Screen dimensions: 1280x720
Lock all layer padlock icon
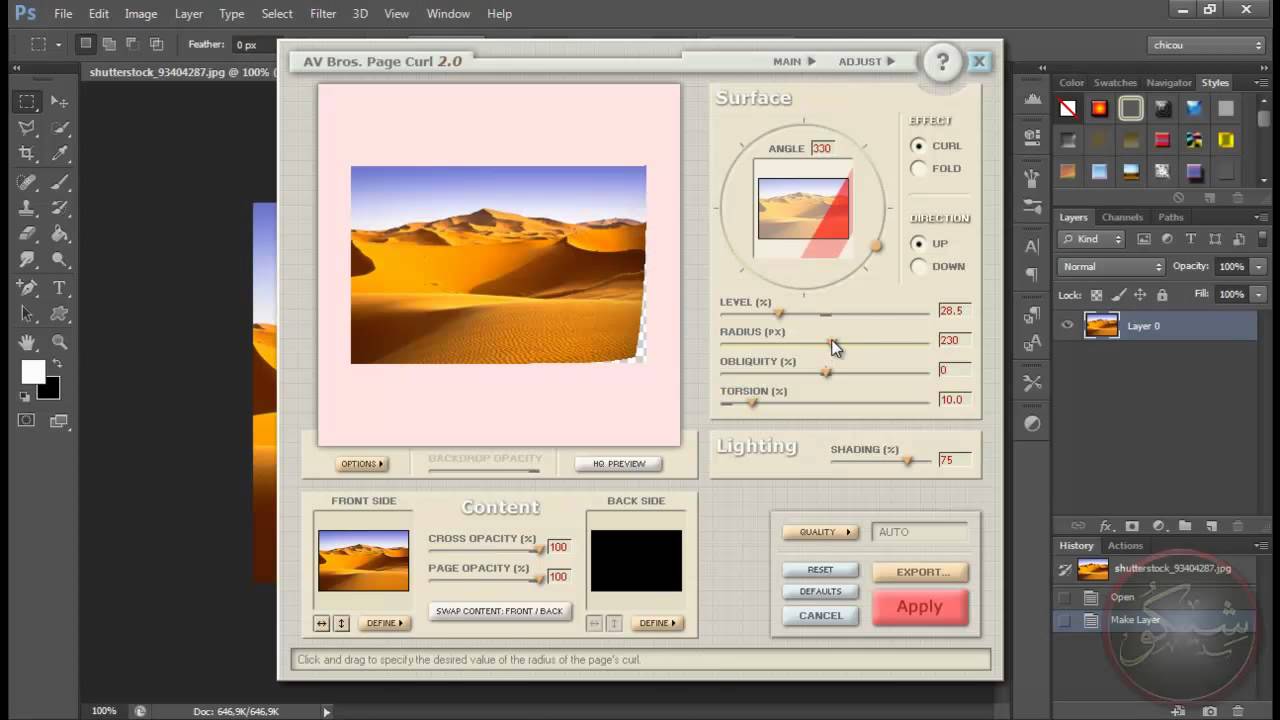point(1162,295)
